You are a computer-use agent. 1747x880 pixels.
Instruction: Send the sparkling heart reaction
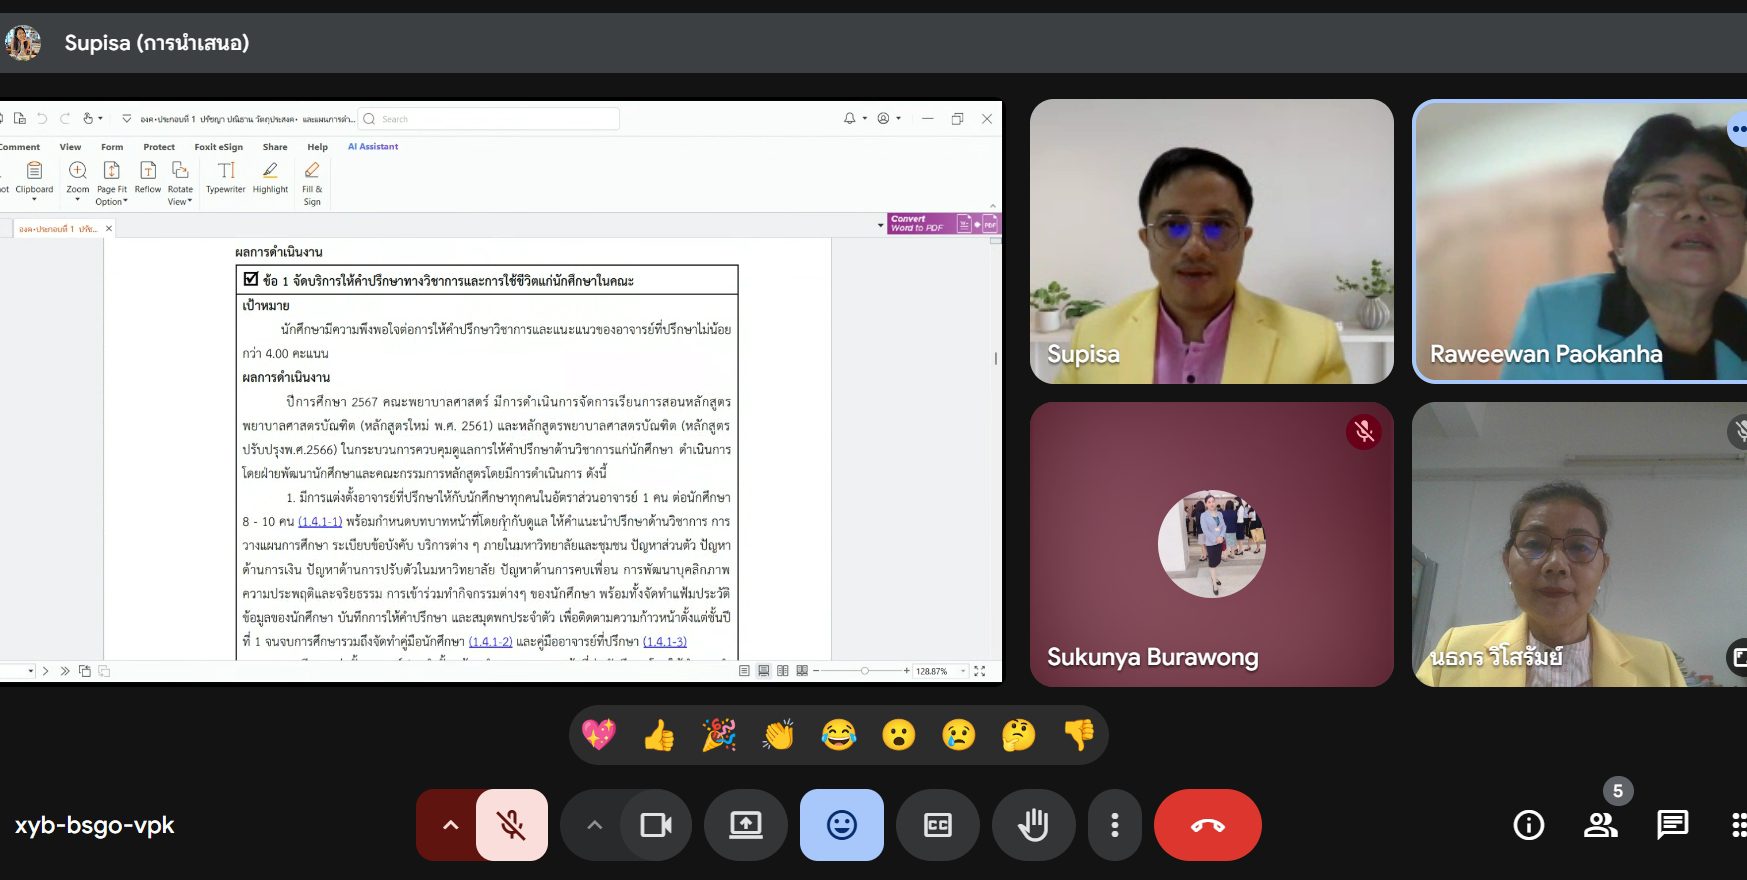pyautogui.click(x=599, y=735)
